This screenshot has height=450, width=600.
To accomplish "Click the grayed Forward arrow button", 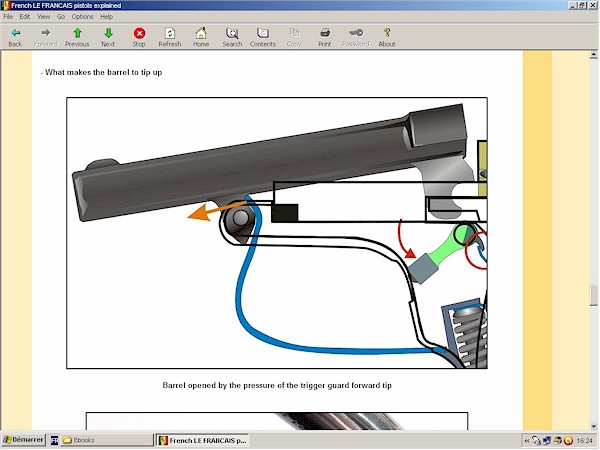I will [46, 37].
